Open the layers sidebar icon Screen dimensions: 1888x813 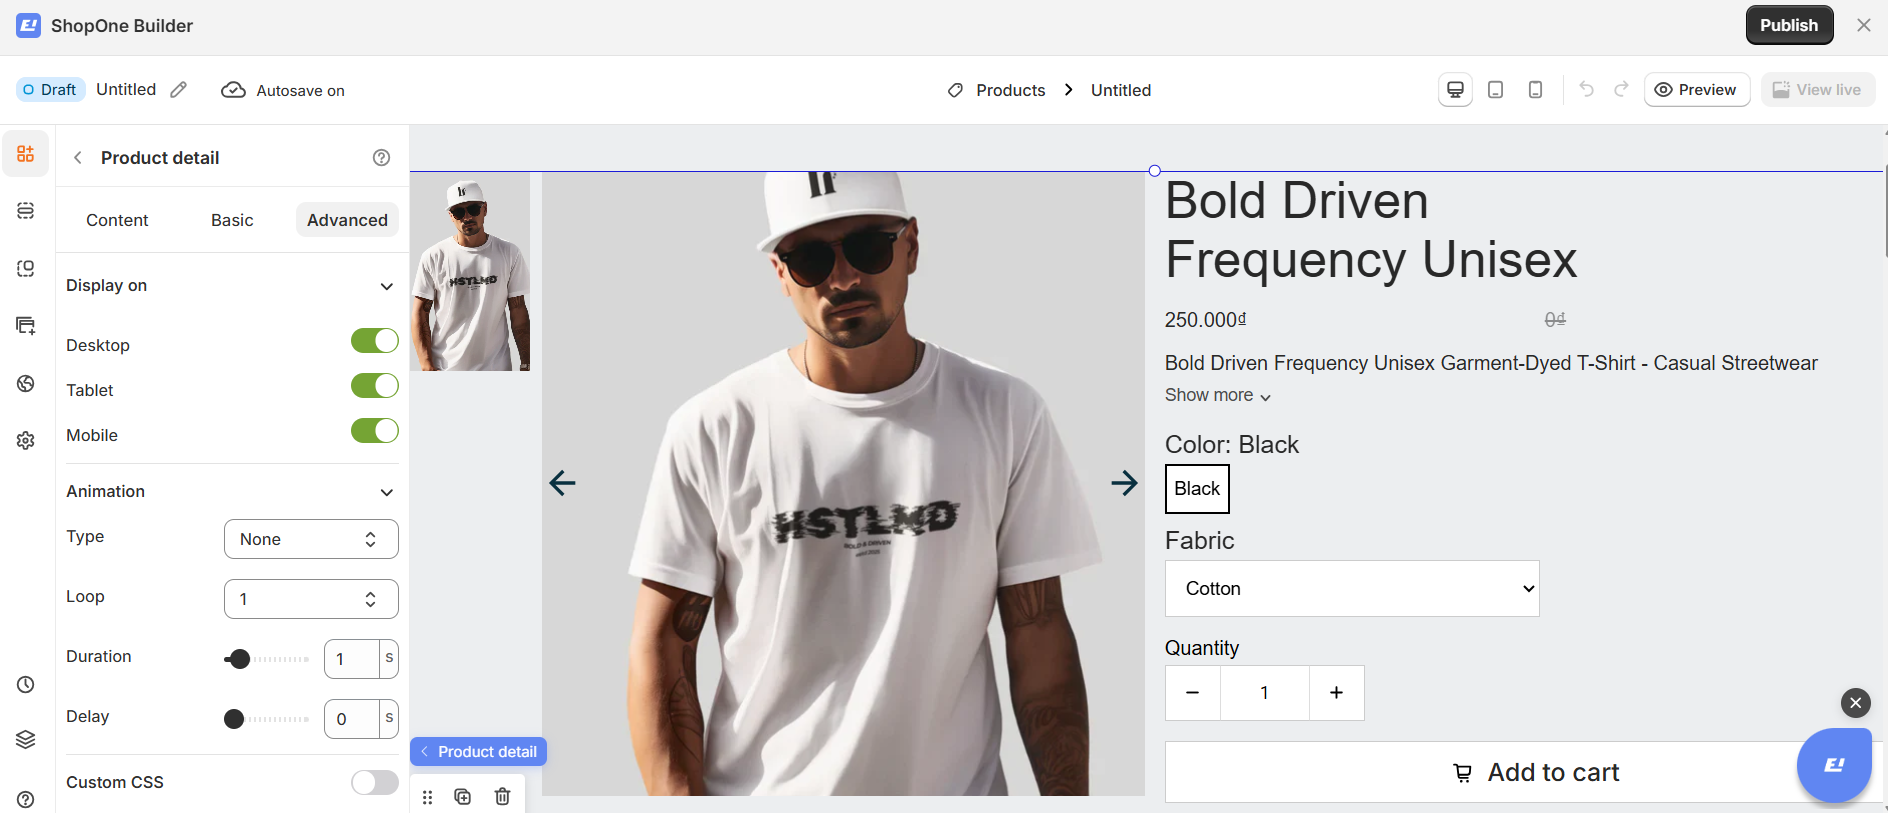click(x=26, y=739)
